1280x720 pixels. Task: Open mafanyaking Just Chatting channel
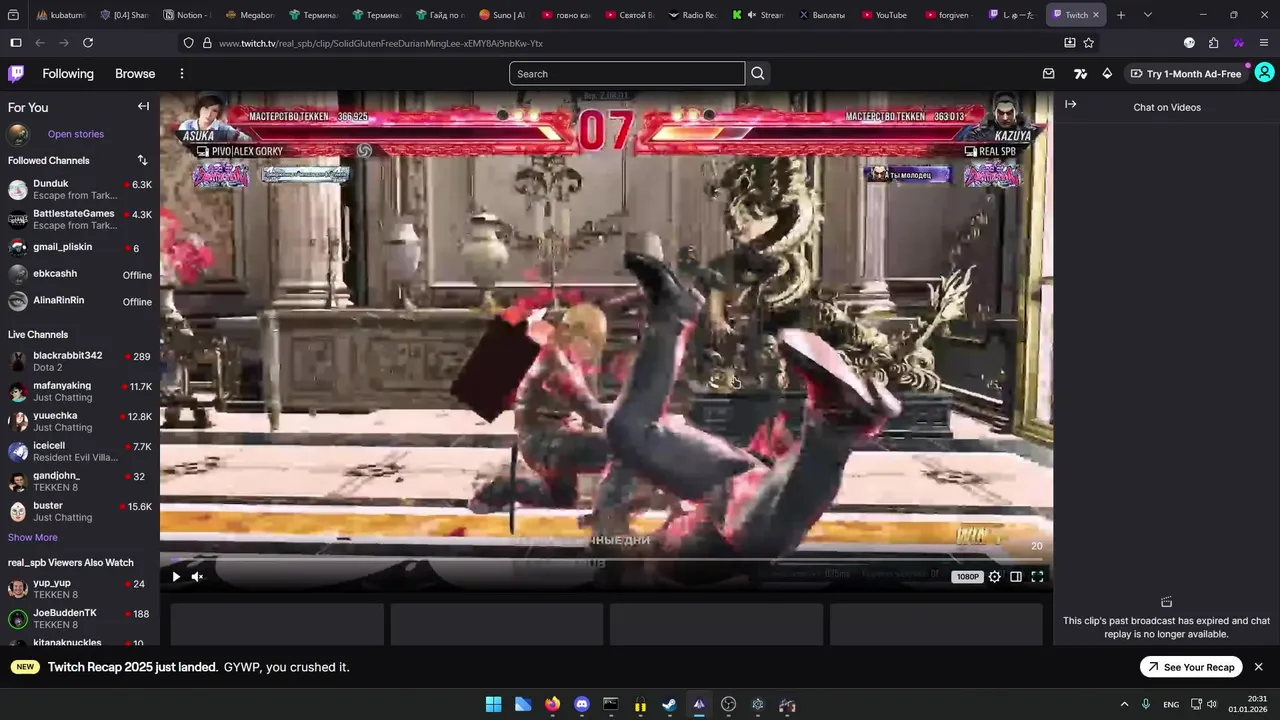80,391
